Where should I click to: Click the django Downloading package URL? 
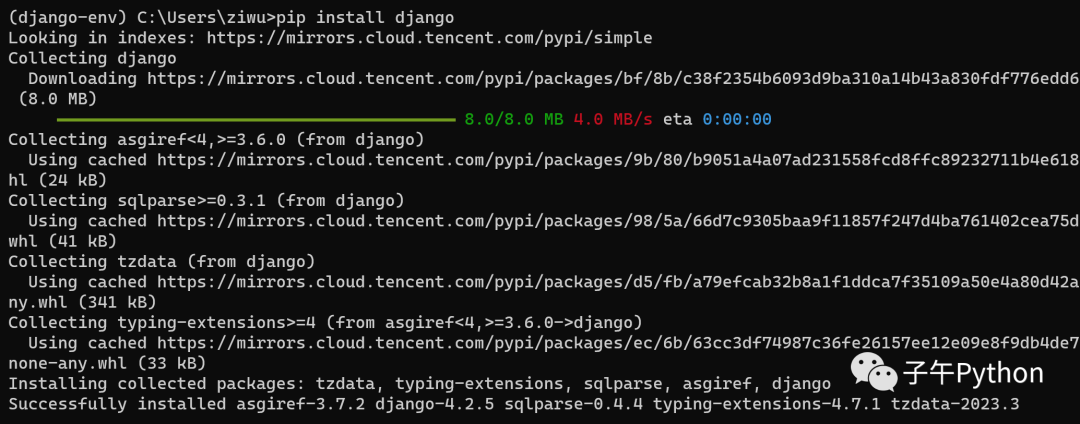[x=614, y=78]
